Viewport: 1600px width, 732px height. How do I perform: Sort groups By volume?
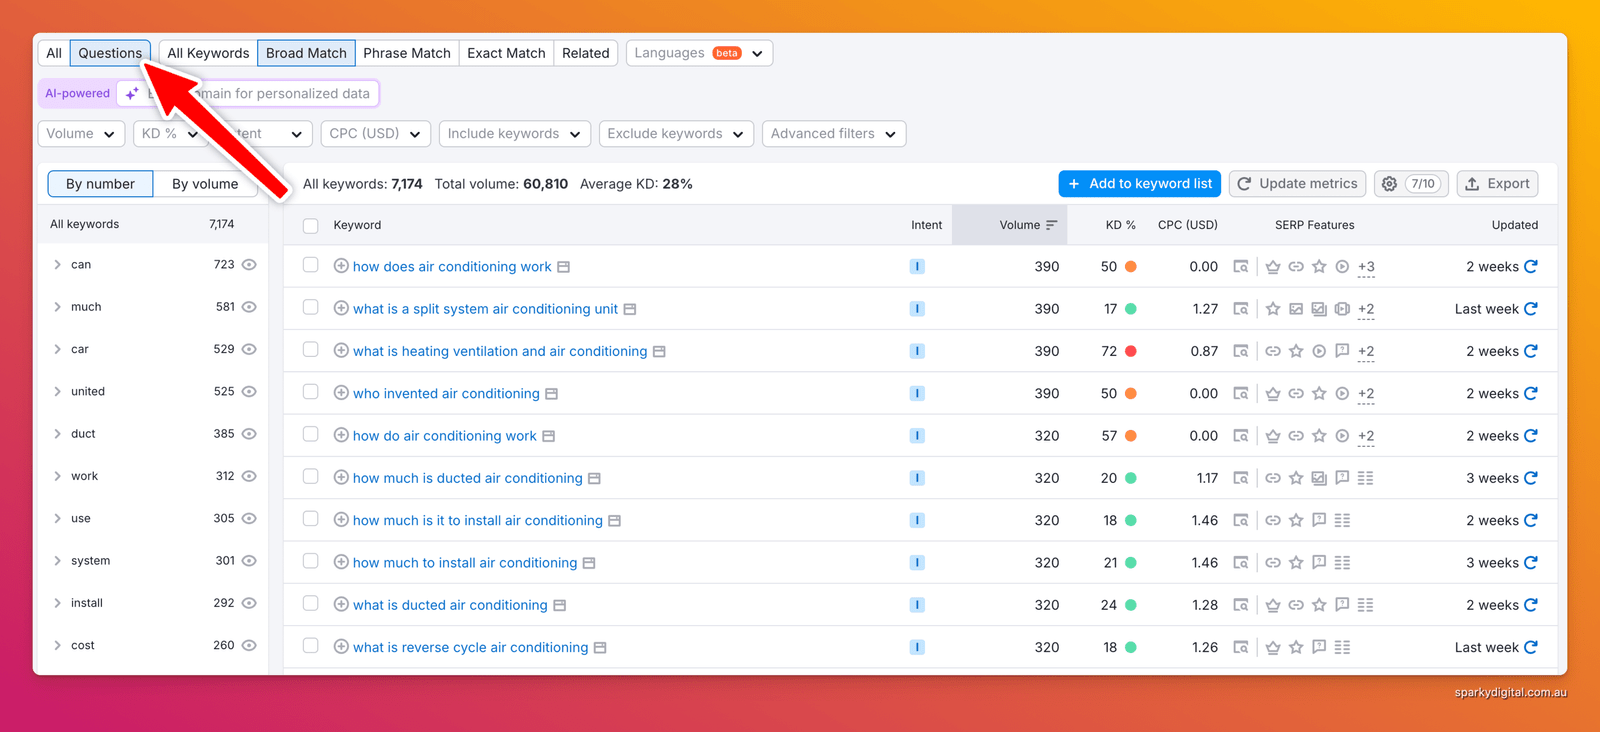[x=205, y=184]
